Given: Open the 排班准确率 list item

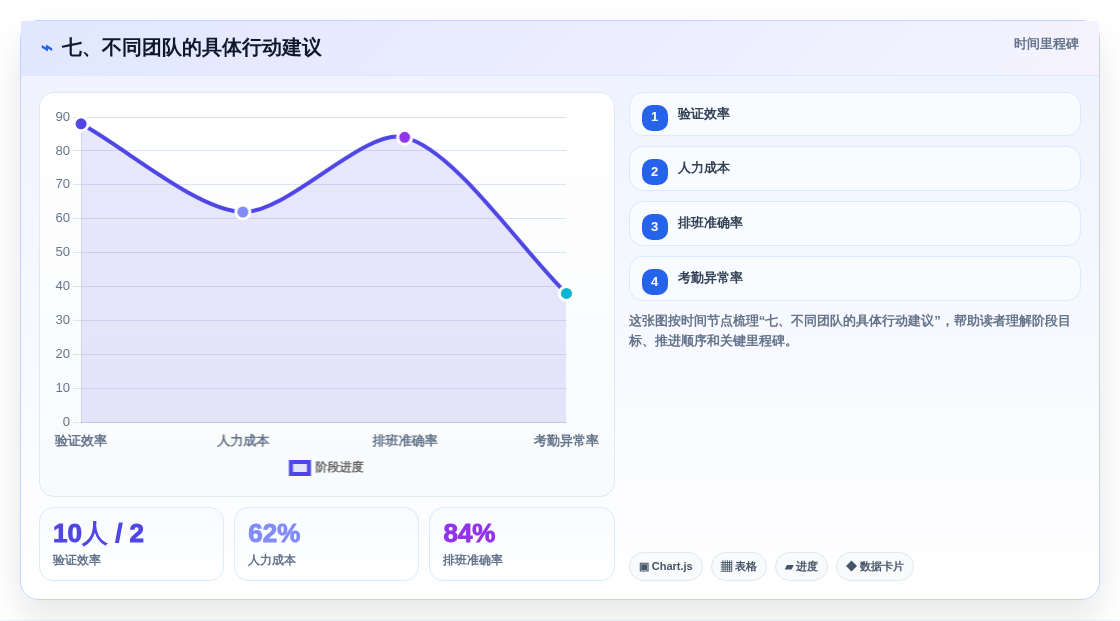Looking at the screenshot, I should (854, 224).
